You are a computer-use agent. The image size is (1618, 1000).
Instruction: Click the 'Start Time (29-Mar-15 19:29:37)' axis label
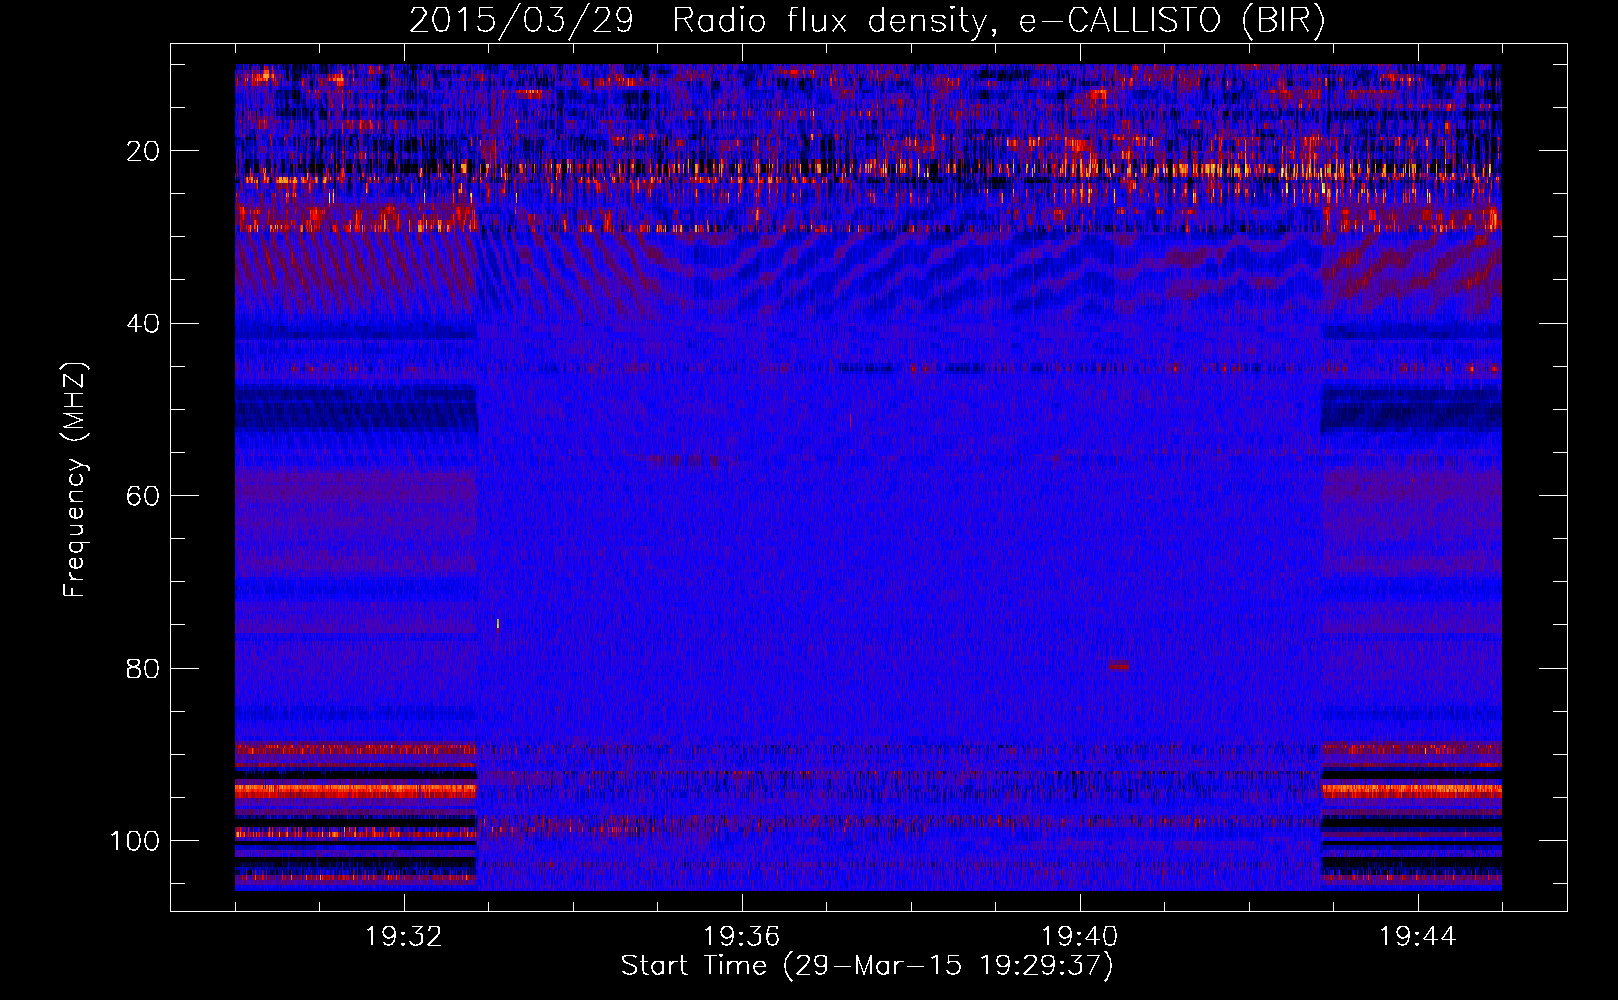867,966
